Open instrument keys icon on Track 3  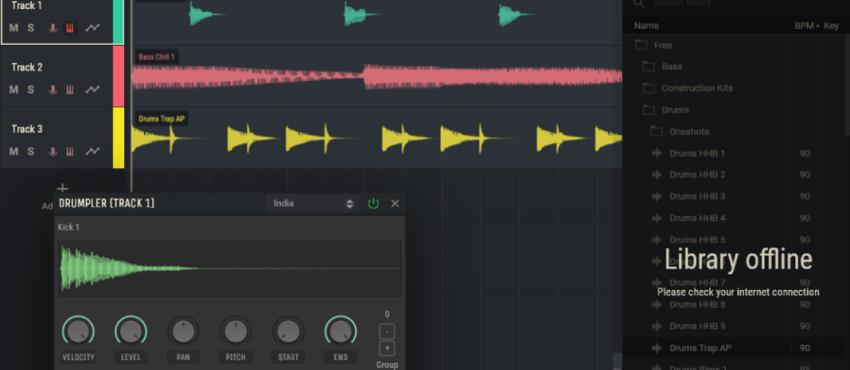click(70, 151)
